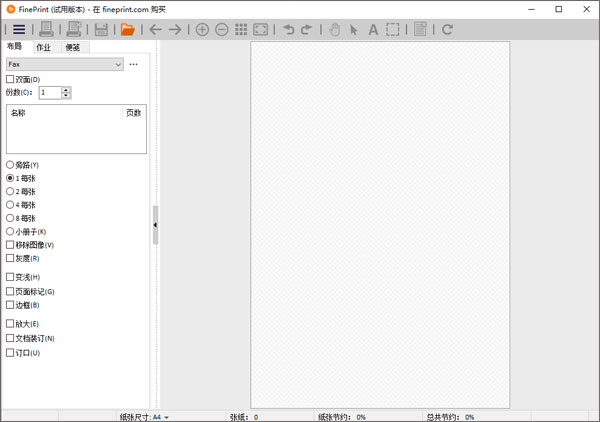
Task: Select the 4 每张 layout radio button
Action: click(x=11, y=204)
